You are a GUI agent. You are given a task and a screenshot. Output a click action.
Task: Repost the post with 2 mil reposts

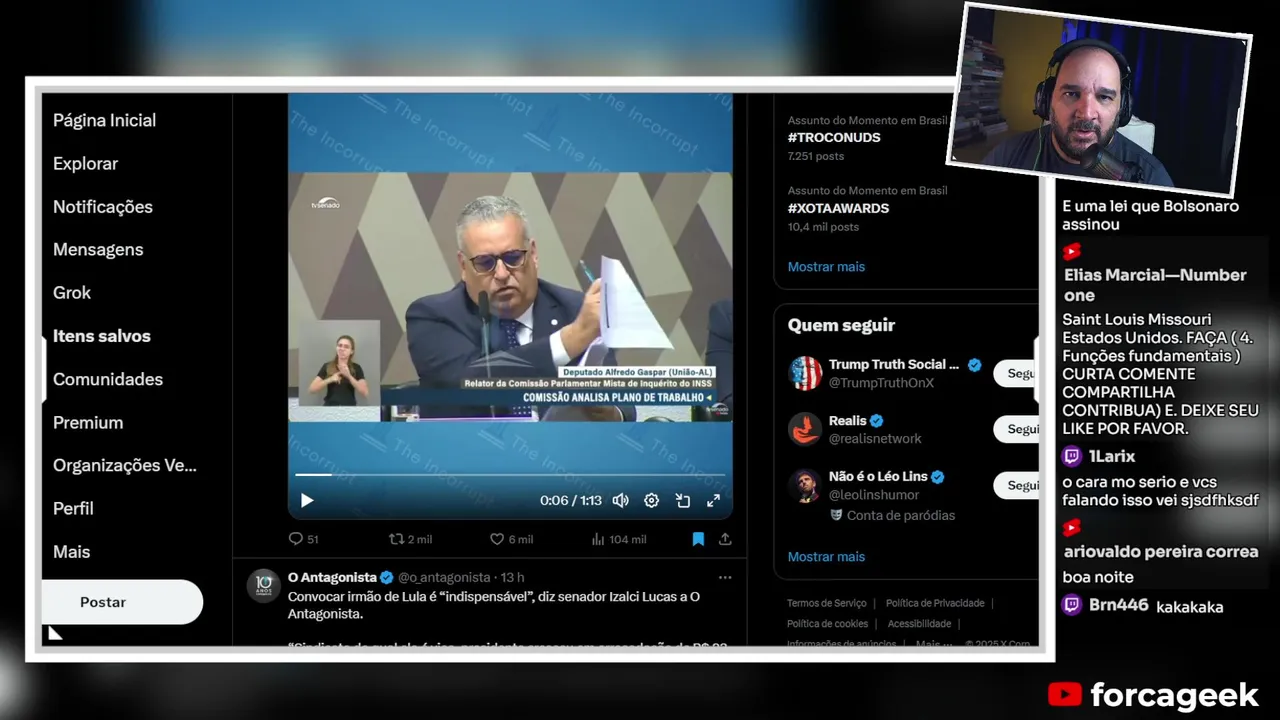tap(410, 539)
